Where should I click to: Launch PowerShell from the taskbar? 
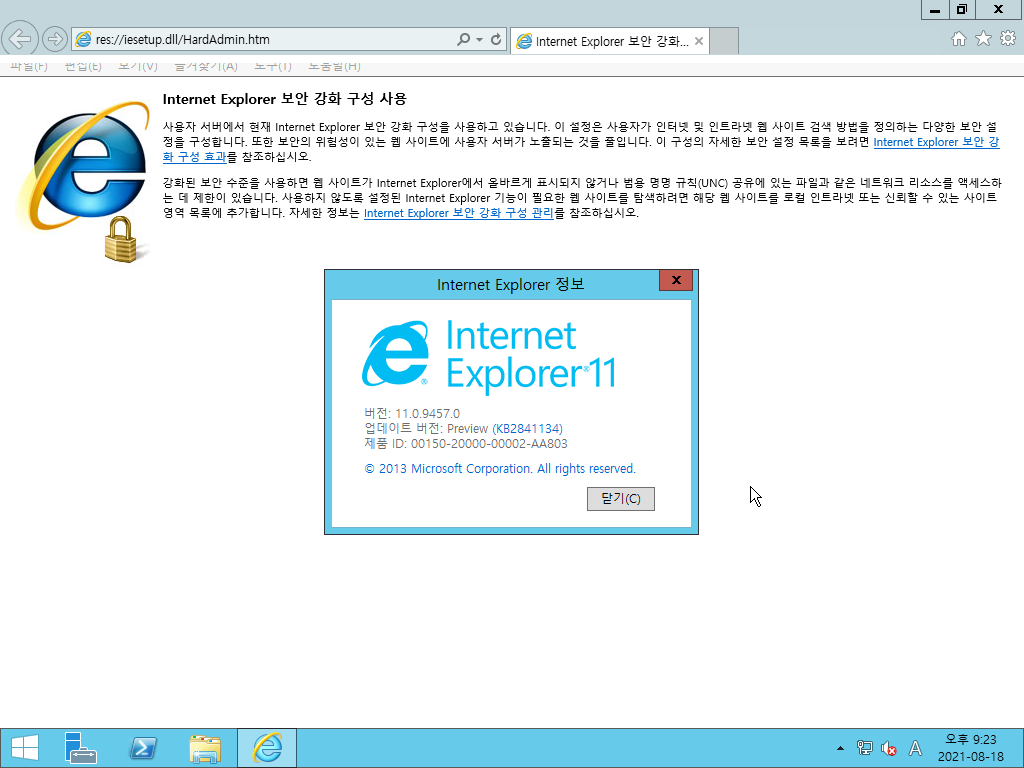(143, 748)
